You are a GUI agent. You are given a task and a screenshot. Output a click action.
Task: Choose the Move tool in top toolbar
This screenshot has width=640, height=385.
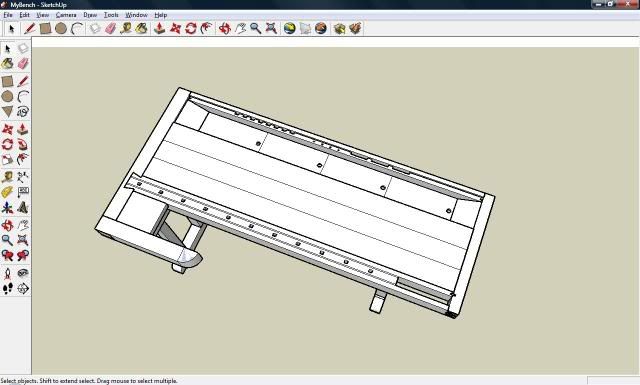coord(175,29)
